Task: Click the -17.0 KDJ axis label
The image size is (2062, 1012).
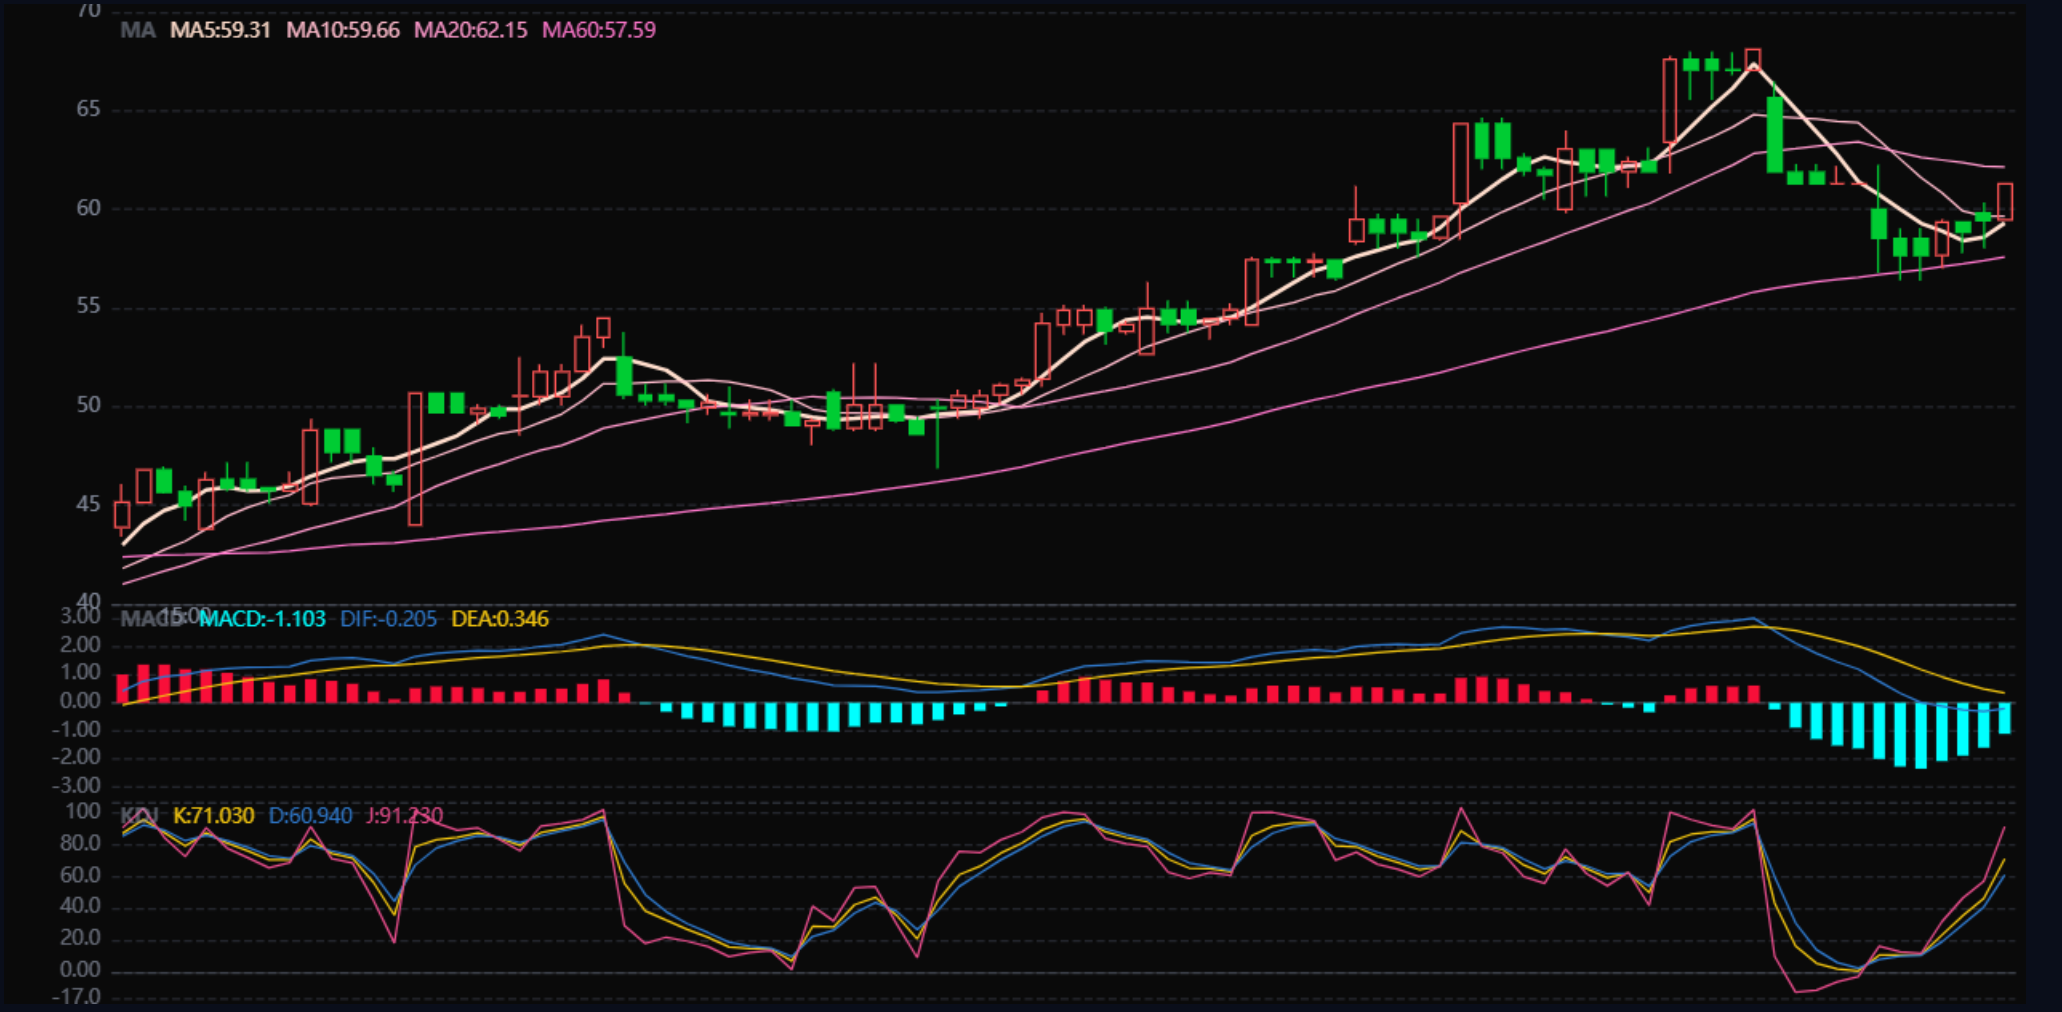Action: (x=80, y=996)
